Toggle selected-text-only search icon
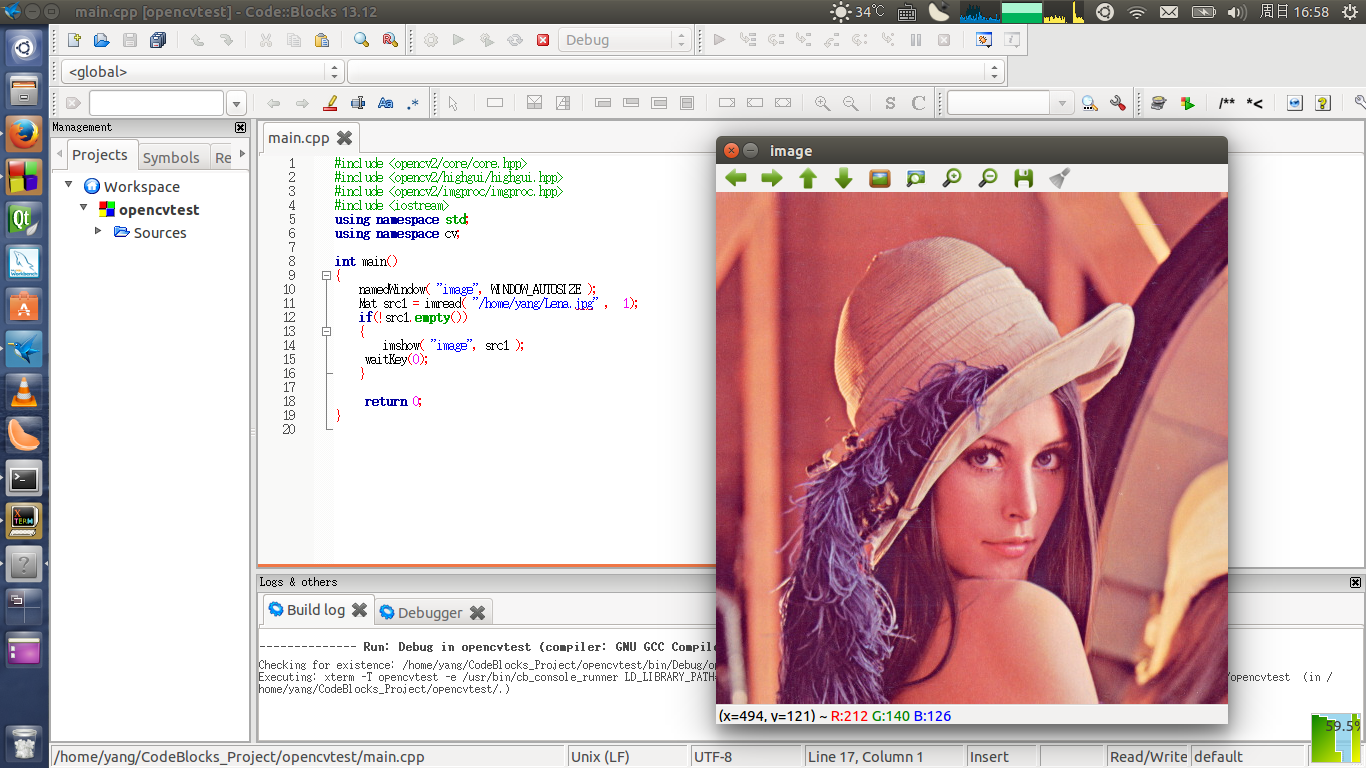 358,103
